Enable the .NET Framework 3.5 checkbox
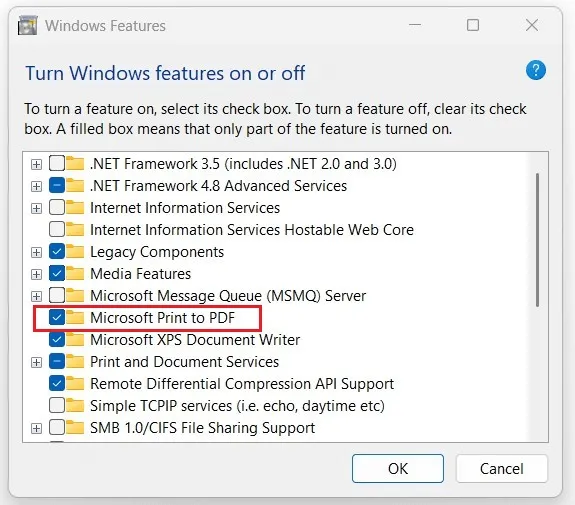 (57, 163)
